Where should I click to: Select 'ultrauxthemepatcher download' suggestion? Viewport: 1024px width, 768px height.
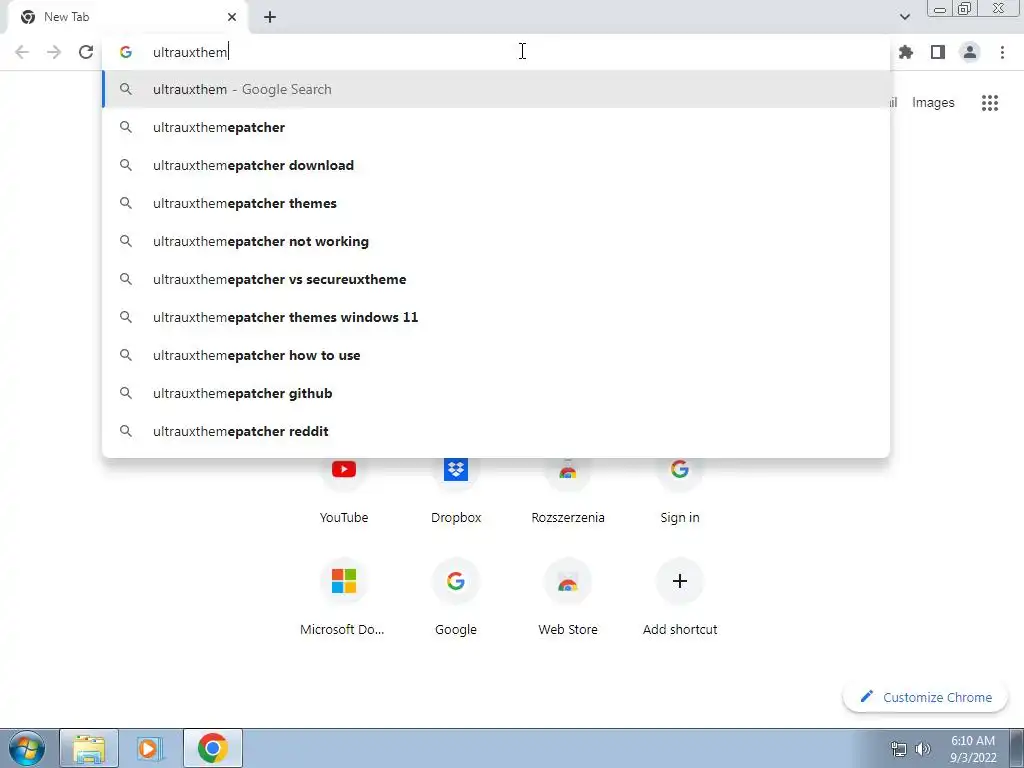pyautogui.click(x=496, y=165)
